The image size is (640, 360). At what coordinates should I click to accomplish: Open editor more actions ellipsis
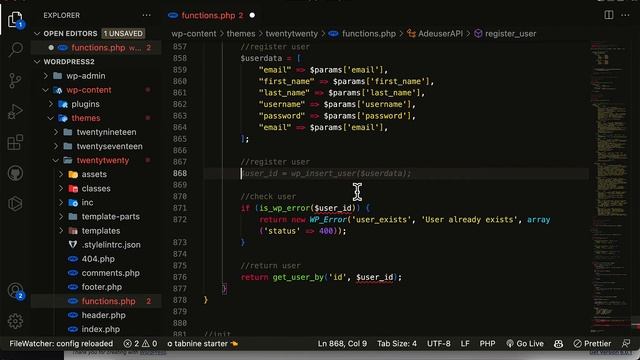click(x=625, y=15)
